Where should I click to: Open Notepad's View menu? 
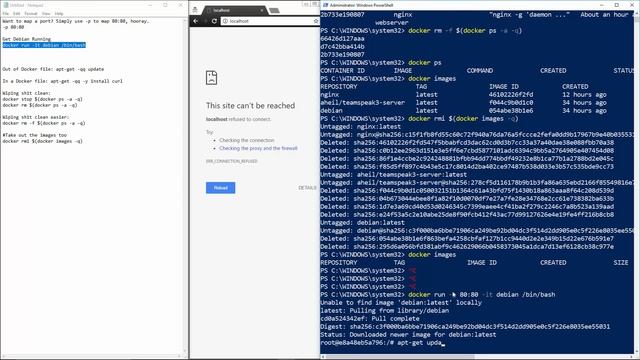pos(46,13)
